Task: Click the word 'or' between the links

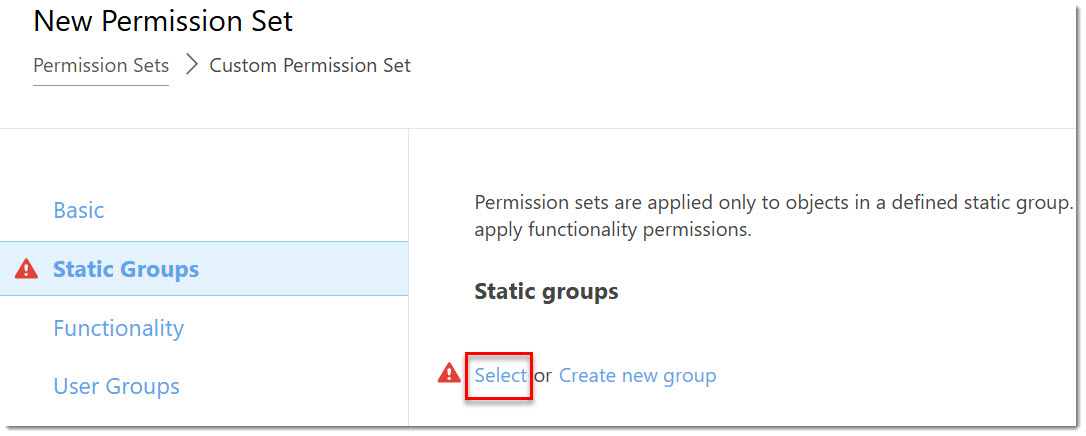Action: click(x=543, y=376)
